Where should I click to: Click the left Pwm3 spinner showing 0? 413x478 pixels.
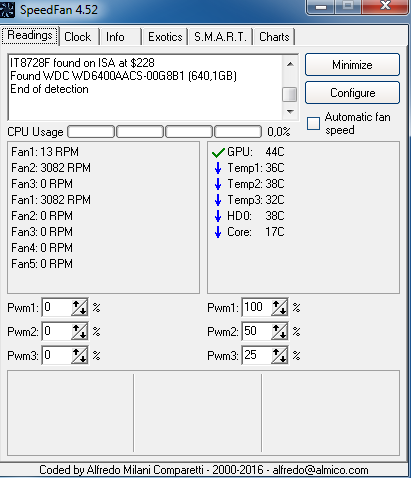pyautogui.click(x=79, y=355)
